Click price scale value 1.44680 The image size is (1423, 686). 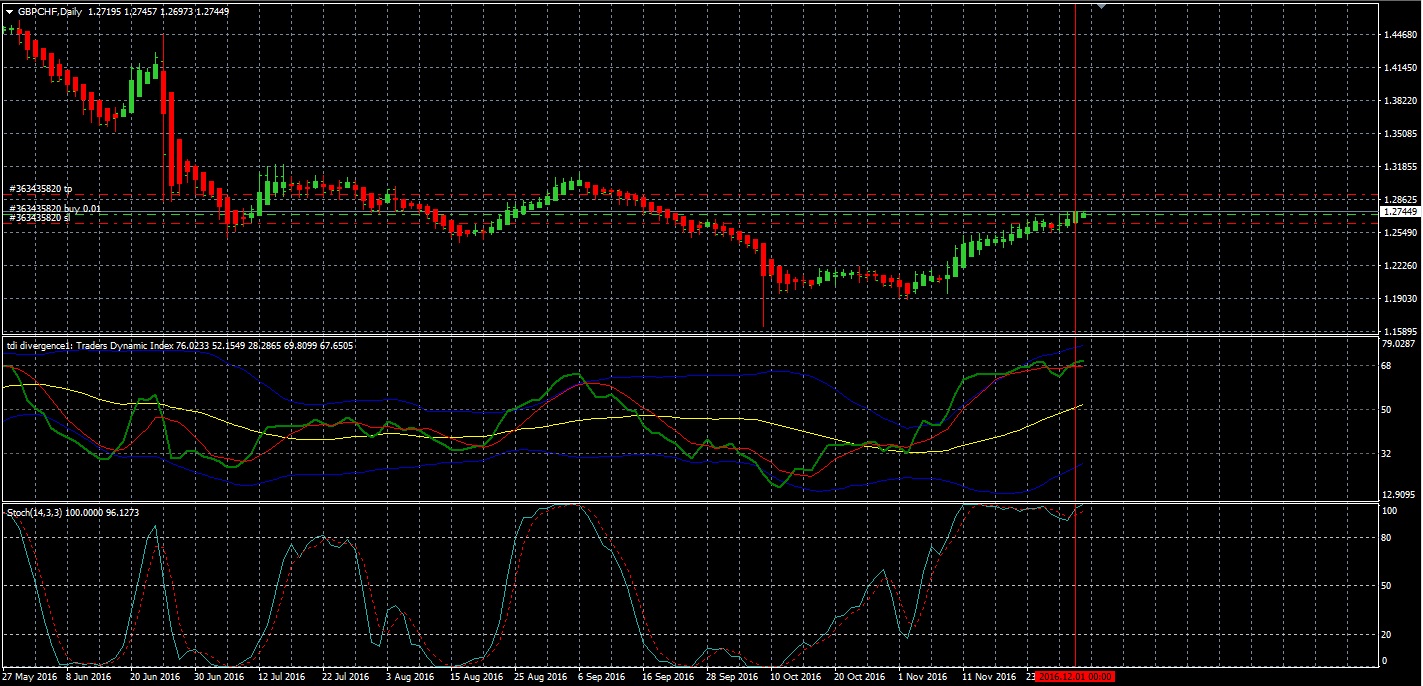click(1401, 35)
